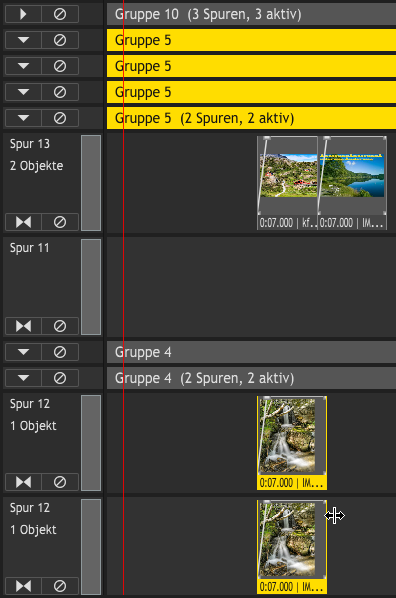Toggle crossed-circle icon of Gruppe 5 row below Gruppe 10

(60, 40)
